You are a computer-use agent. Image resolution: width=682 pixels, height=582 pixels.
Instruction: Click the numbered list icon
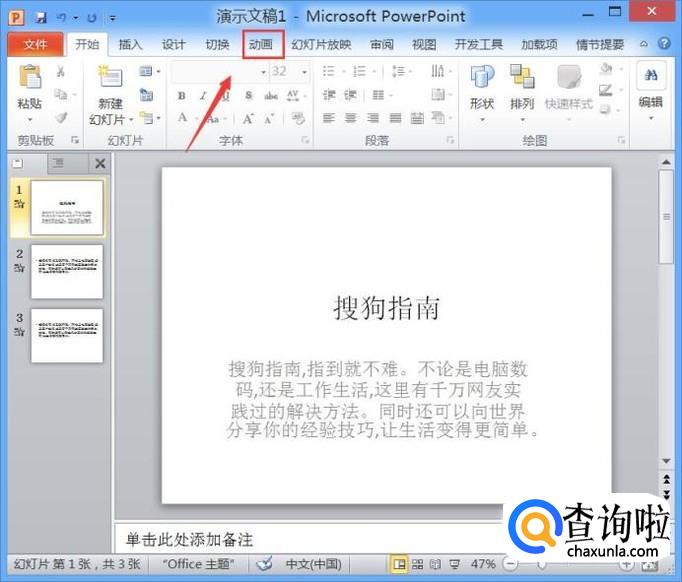pos(359,71)
